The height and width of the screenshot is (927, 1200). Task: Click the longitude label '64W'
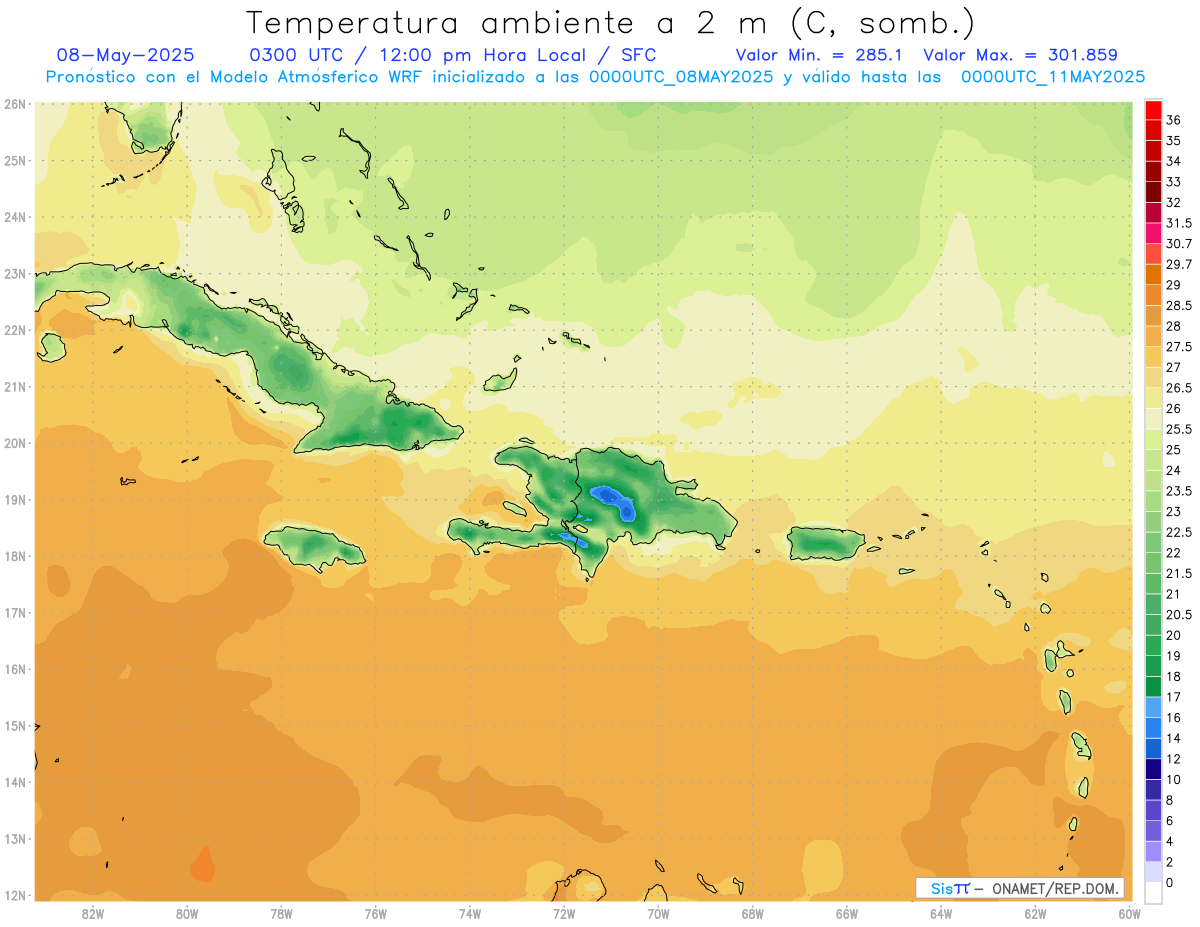(941, 914)
